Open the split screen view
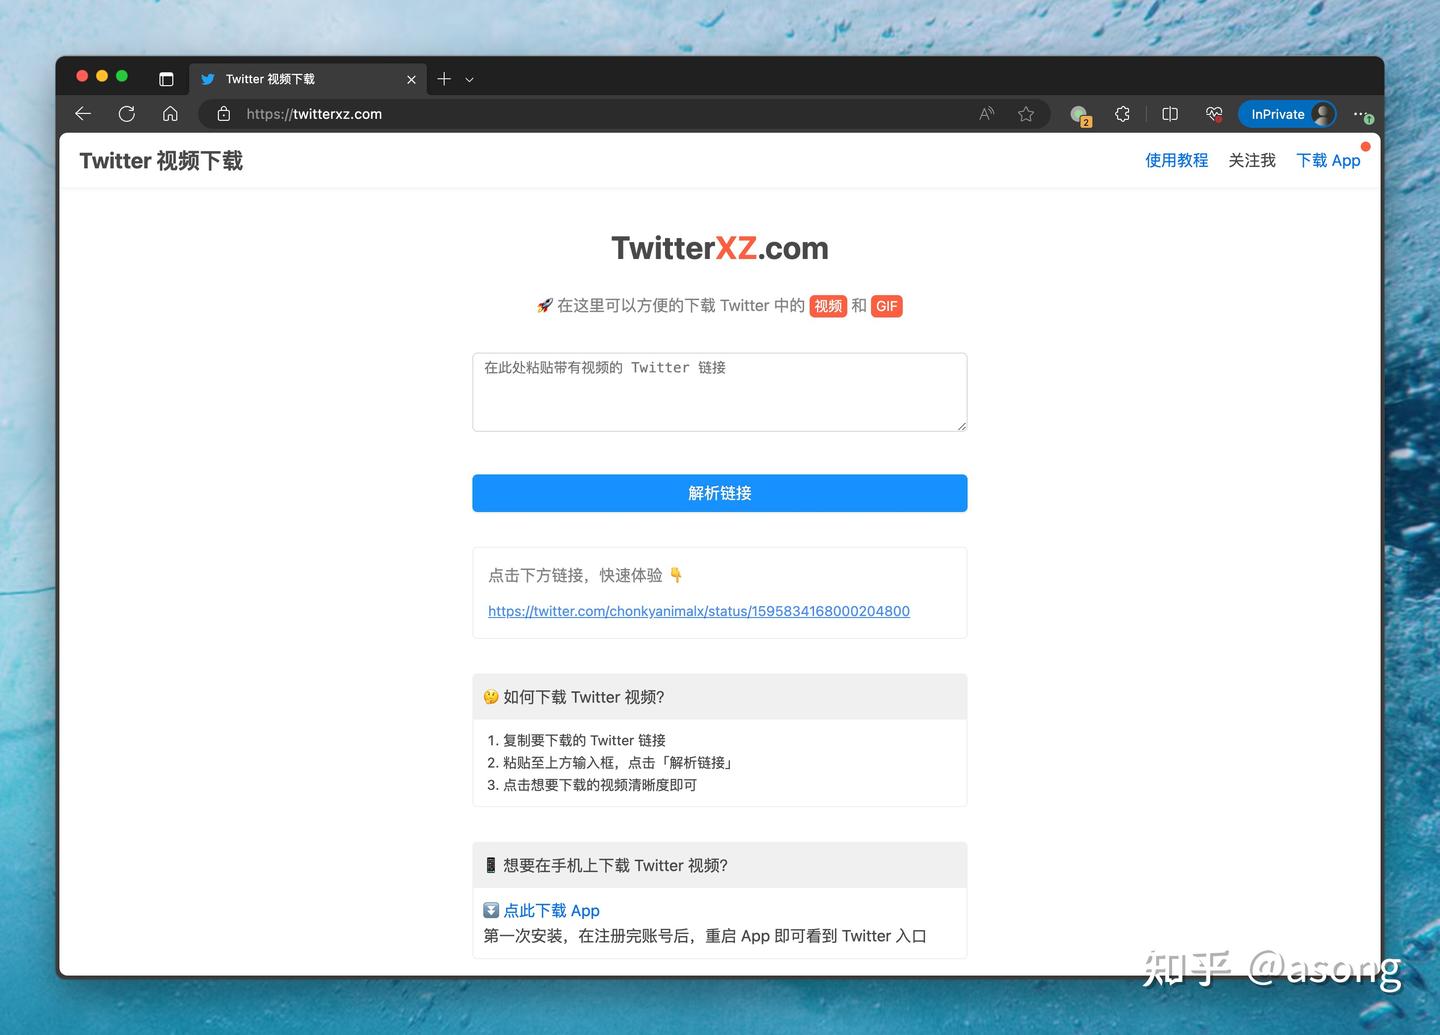The width and height of the screenshot is (1440, 1035). pos(1169,113)
